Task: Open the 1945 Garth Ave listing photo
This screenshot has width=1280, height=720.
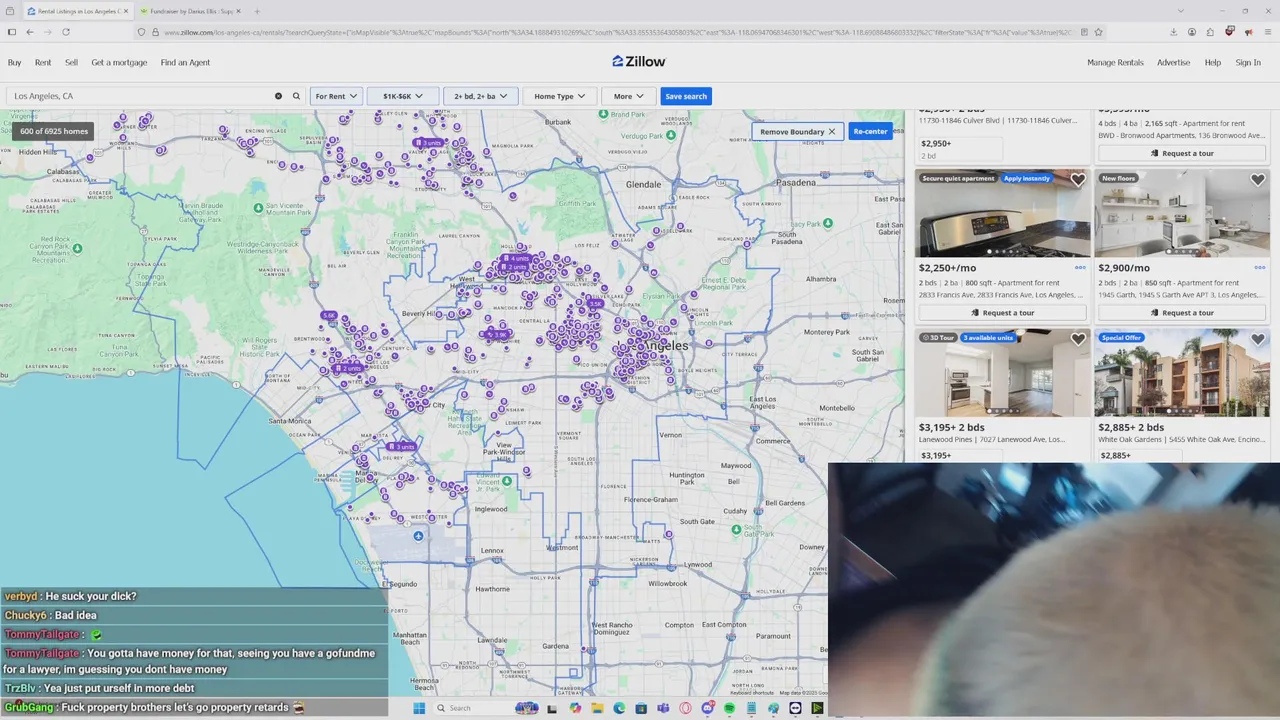Action: coord(1182,213)
